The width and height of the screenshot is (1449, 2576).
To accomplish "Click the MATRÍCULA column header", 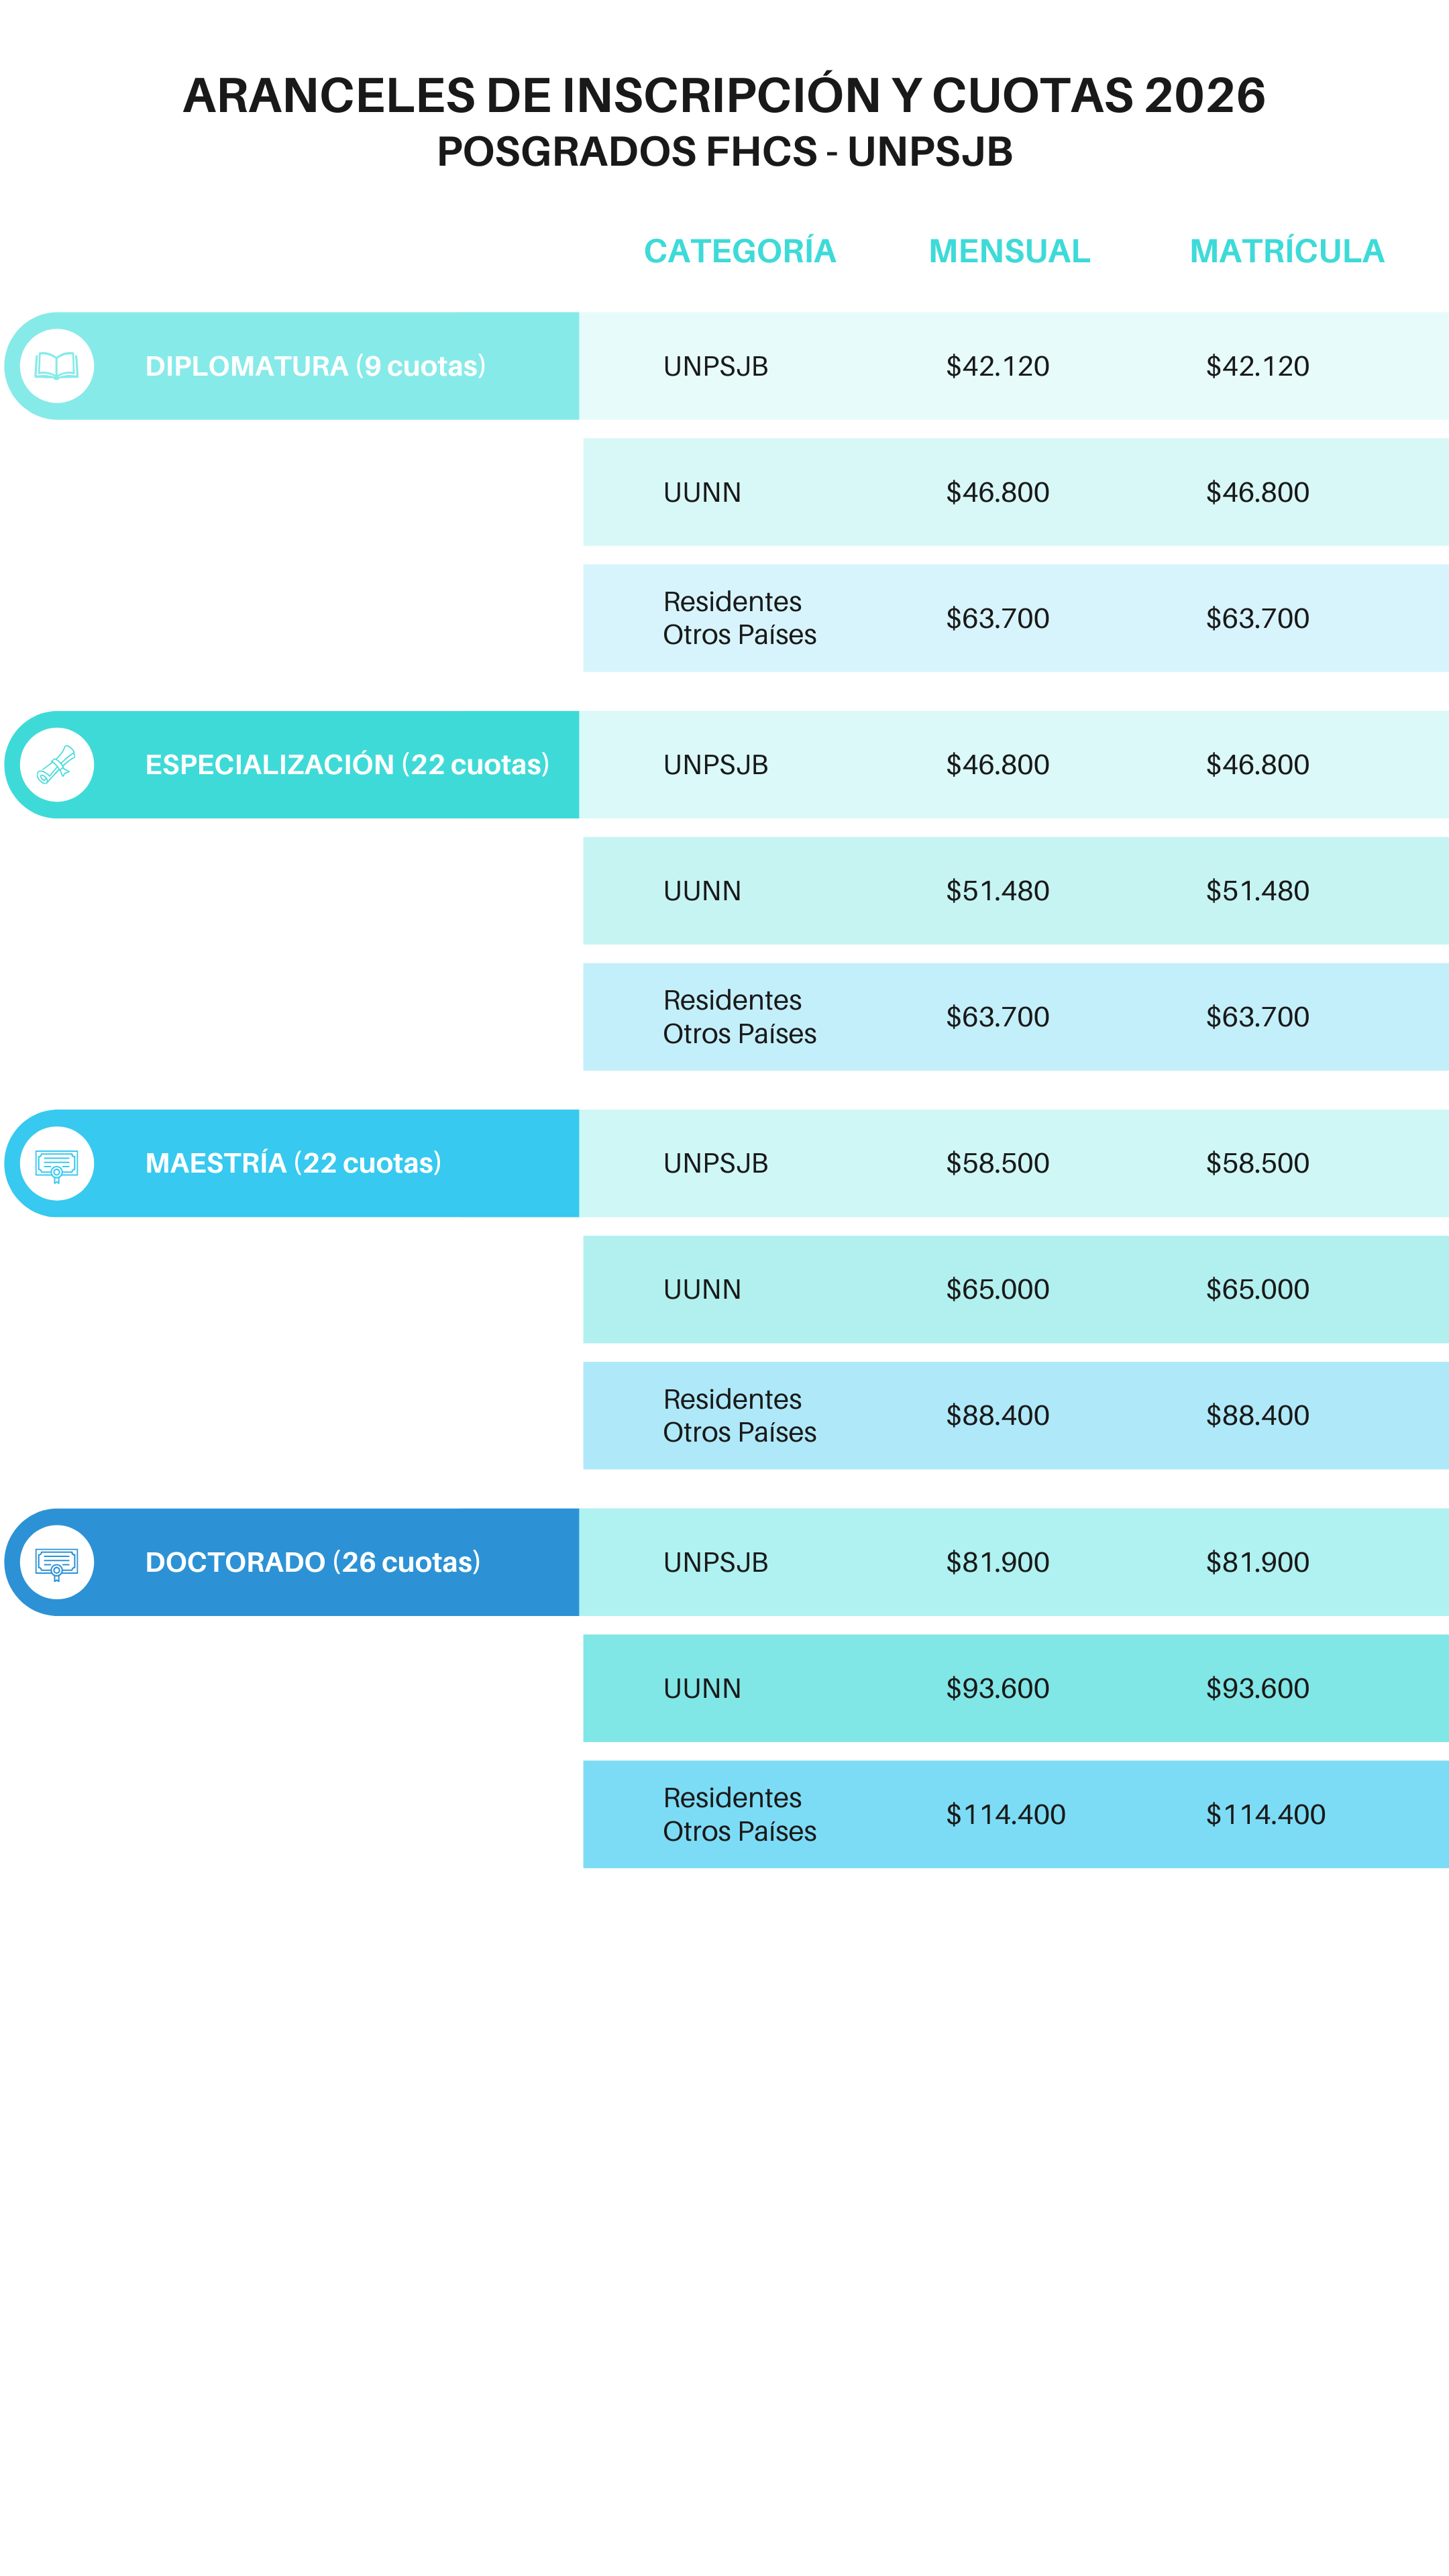I will [1286, 251].
